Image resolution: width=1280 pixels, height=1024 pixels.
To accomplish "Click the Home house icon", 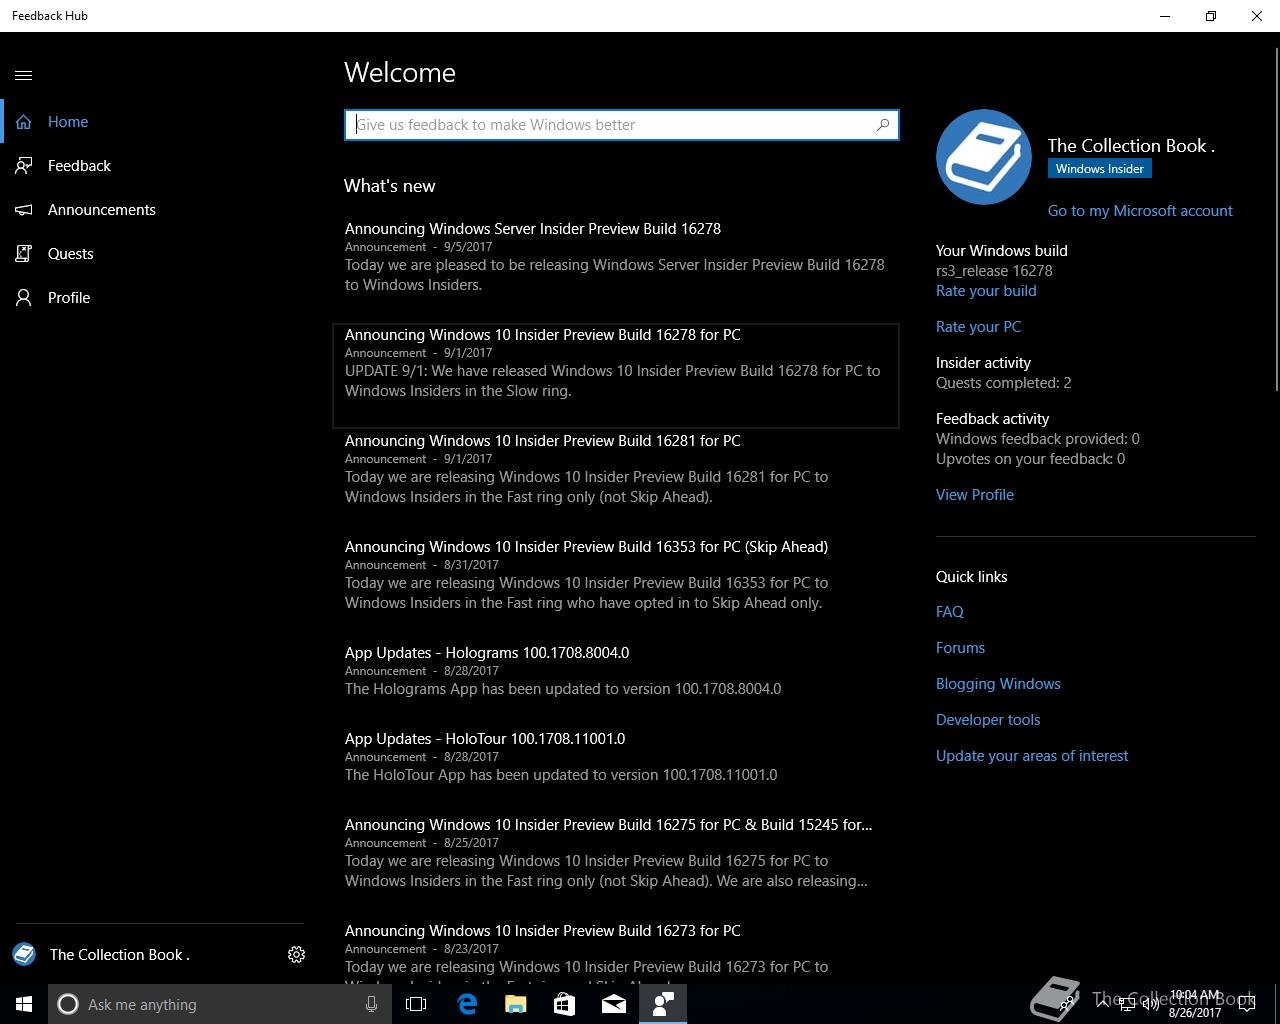I will pyautogui.click(x=24, y=122).
